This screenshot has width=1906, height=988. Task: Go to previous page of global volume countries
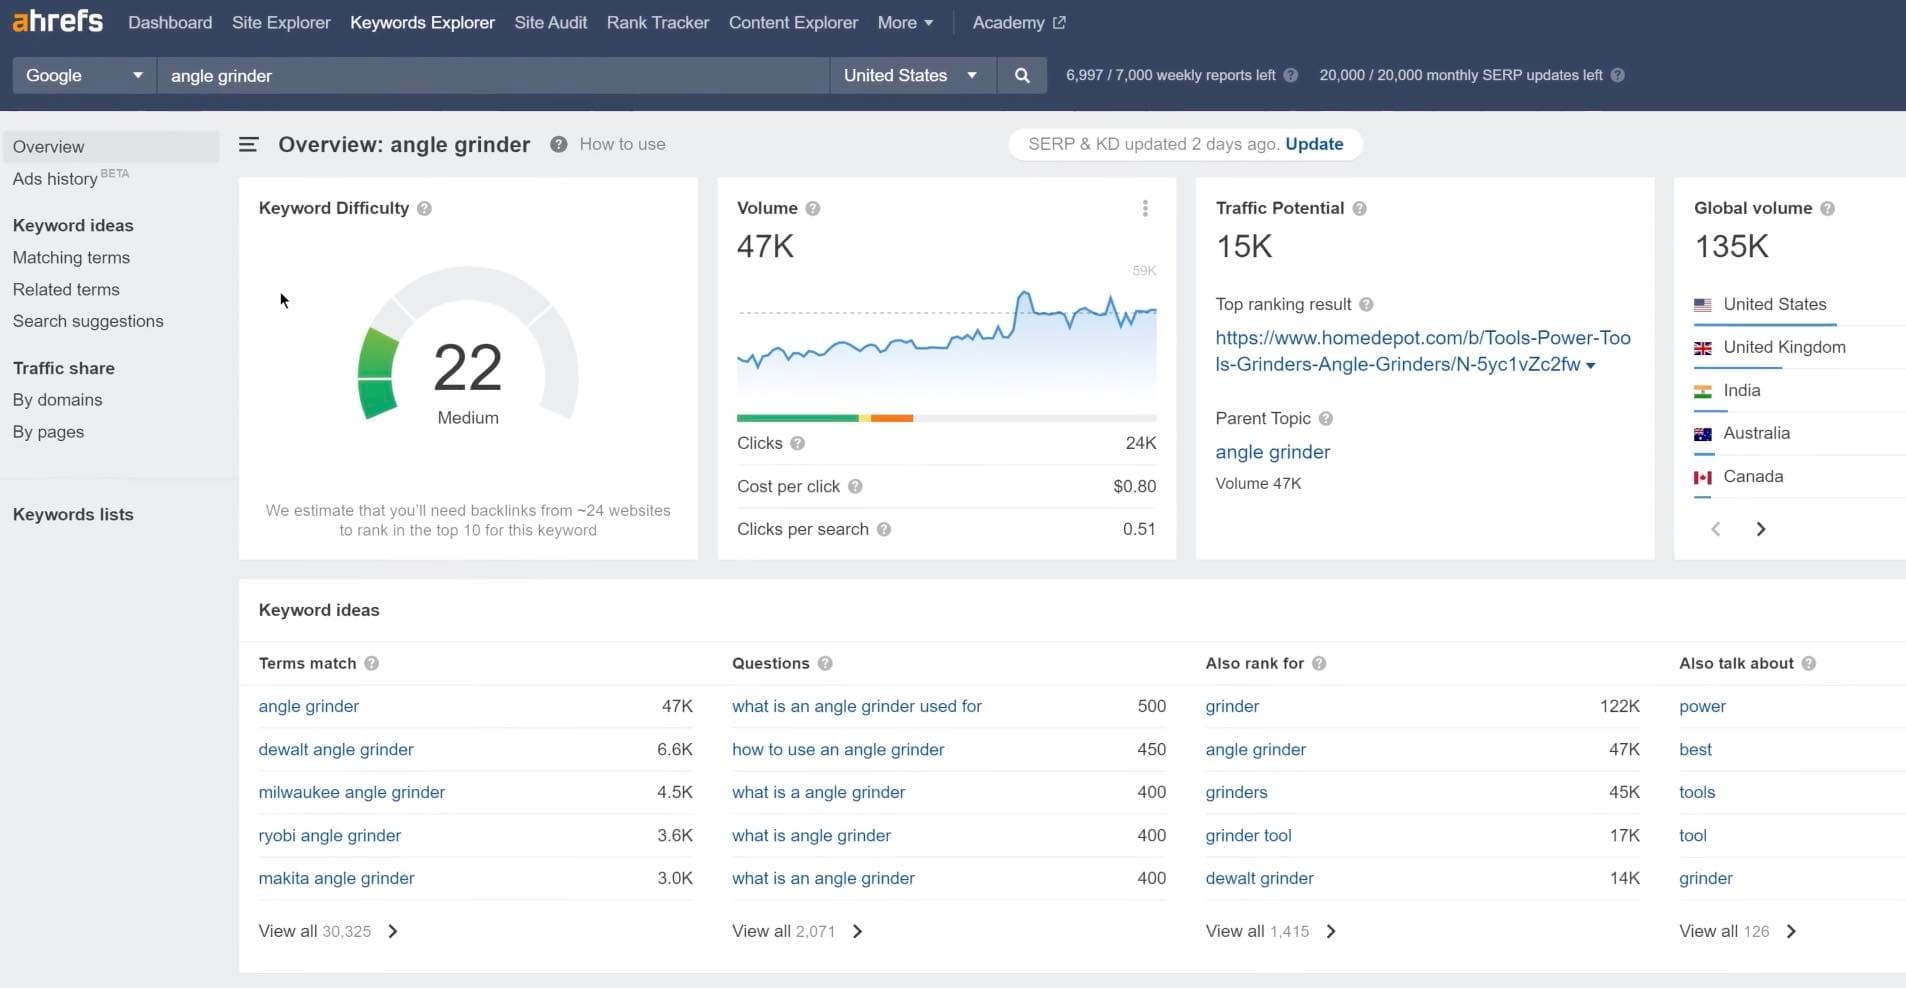click(x=1716, y=529)
